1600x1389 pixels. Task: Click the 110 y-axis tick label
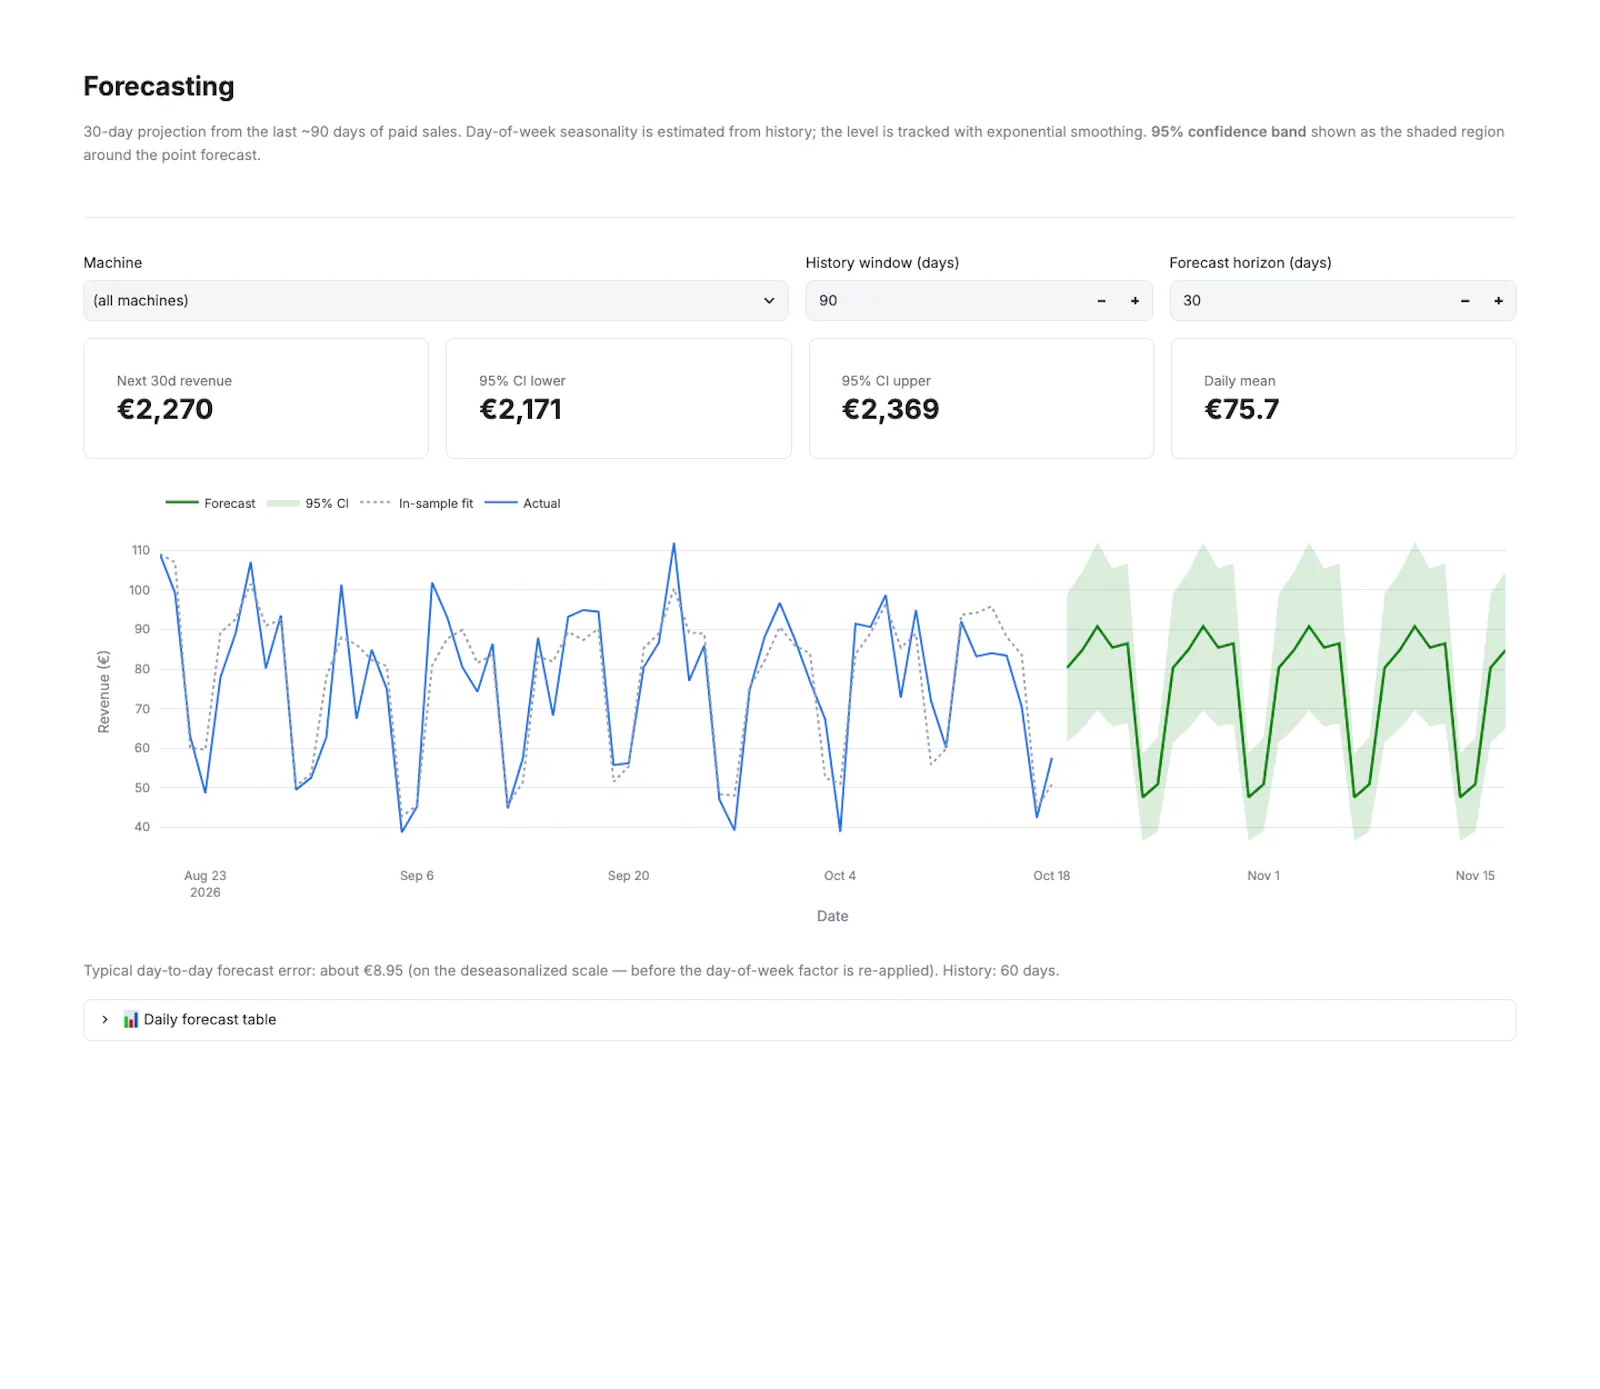tap(141, 550)
